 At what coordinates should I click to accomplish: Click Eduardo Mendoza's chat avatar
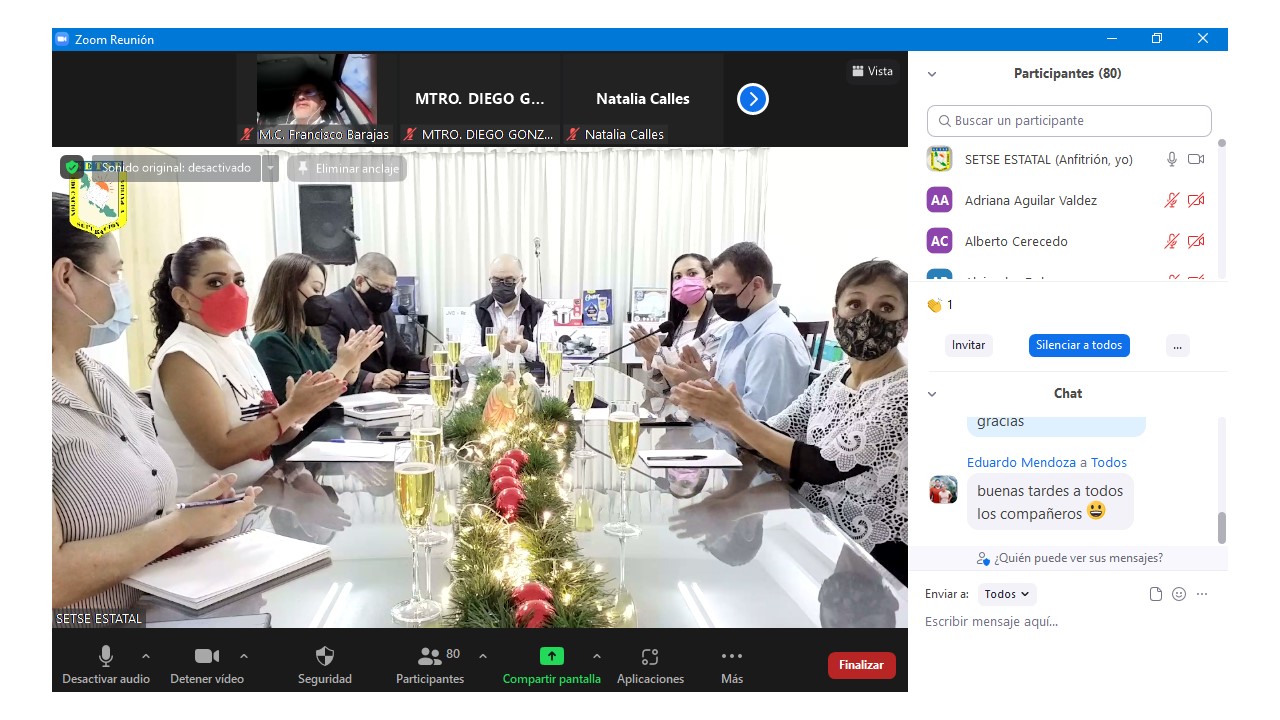click(943, 489)
